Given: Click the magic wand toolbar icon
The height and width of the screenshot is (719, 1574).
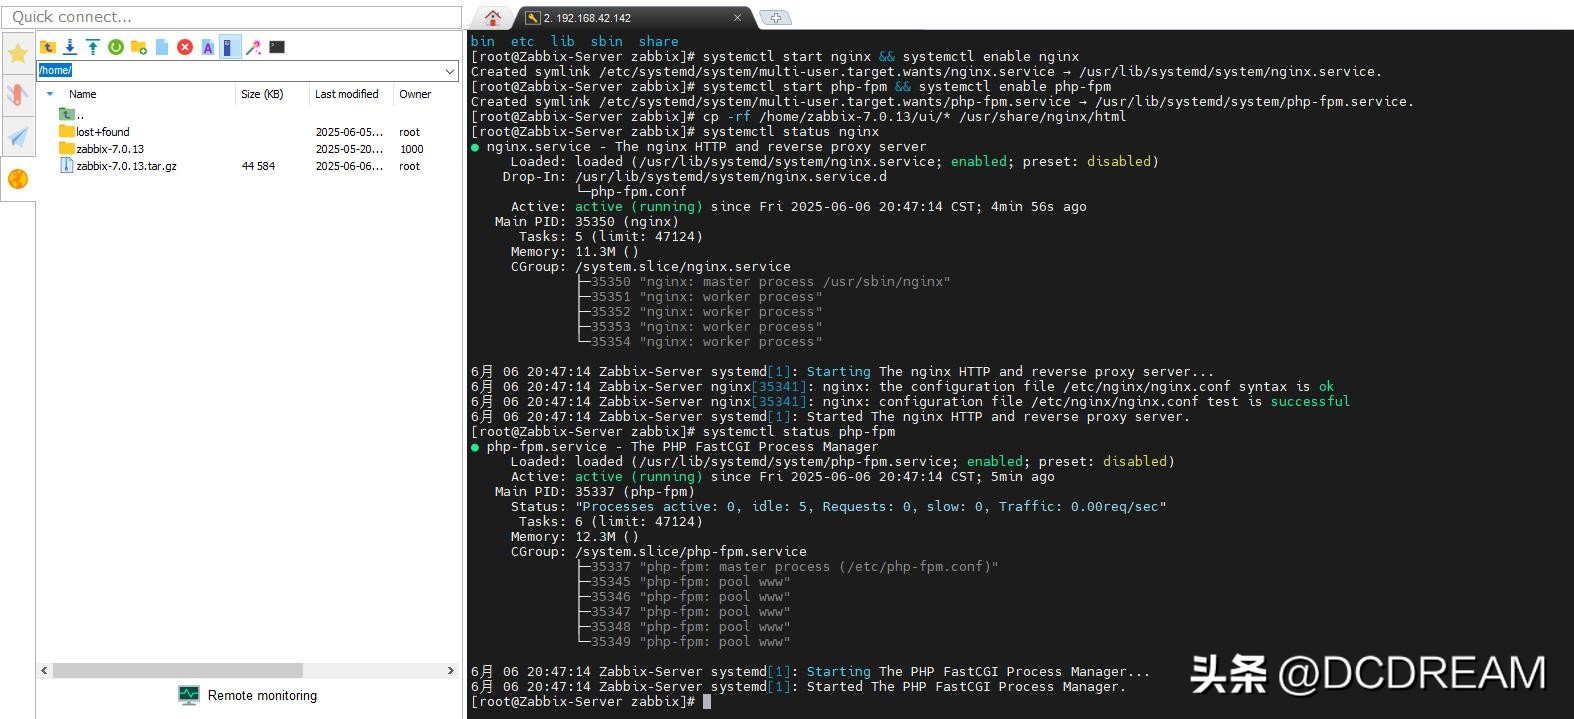Looking at the screenshot, I should click(254, 47).
